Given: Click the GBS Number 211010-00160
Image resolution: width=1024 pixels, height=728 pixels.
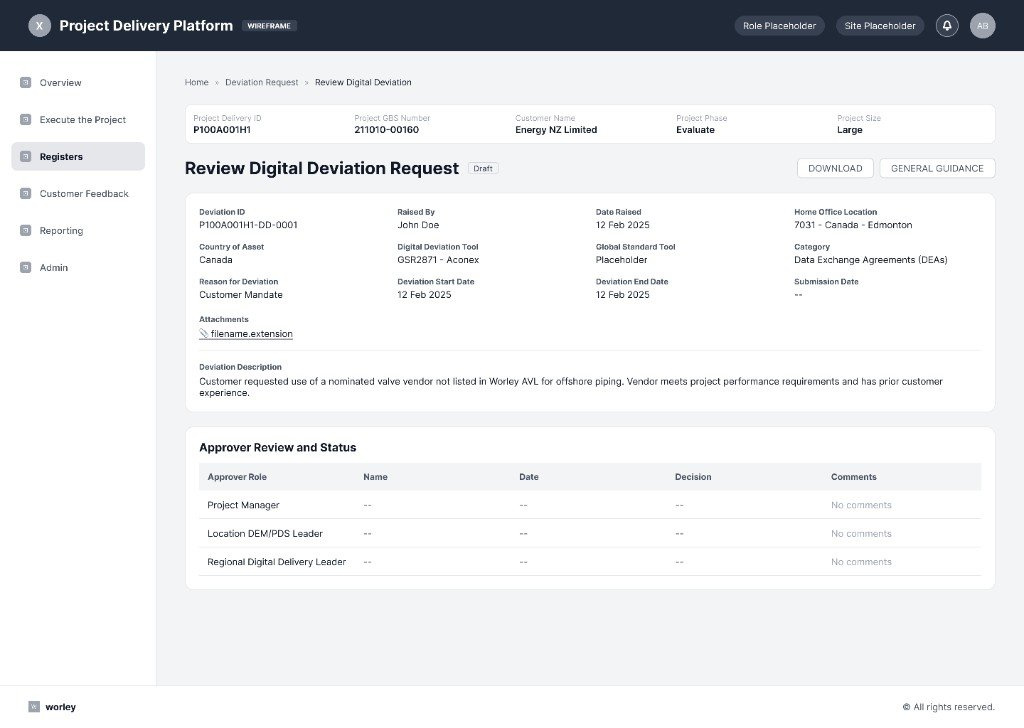Looking at the screenshot, I should coord(387,130).
